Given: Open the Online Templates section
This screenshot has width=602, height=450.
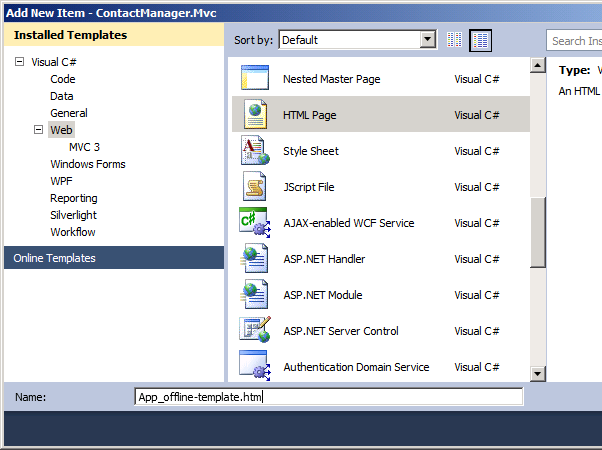Looking at the screenshot, I should point(55,258).
